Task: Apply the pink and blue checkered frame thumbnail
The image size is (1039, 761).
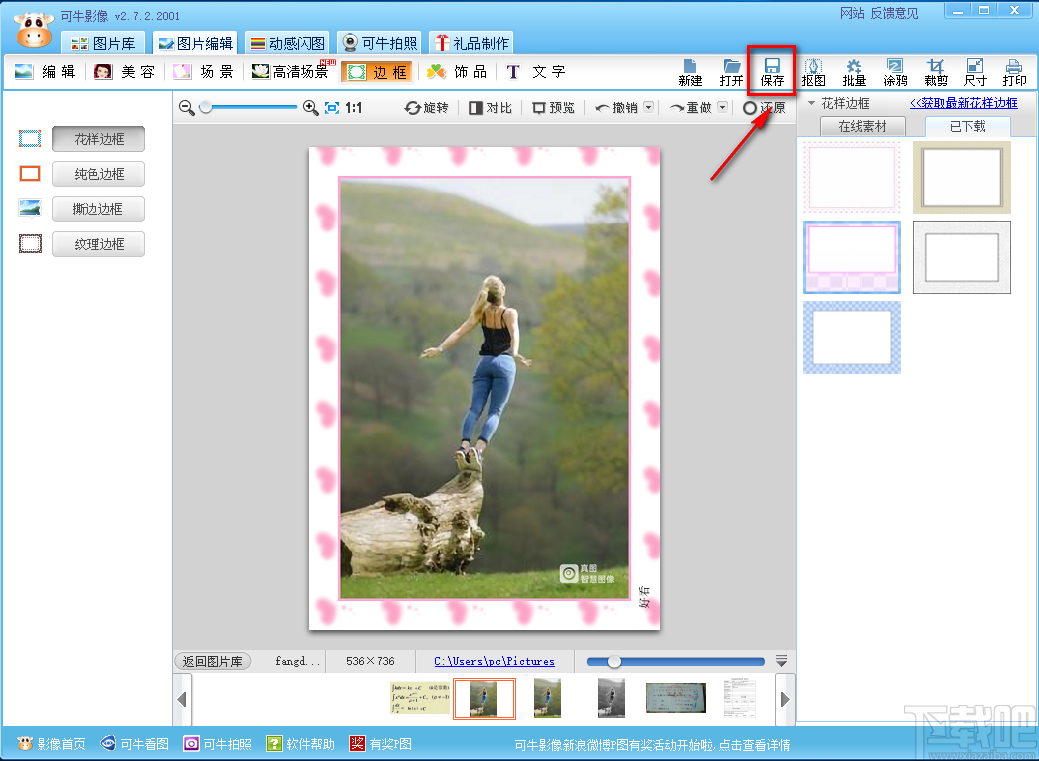Action: coord(852,257)
